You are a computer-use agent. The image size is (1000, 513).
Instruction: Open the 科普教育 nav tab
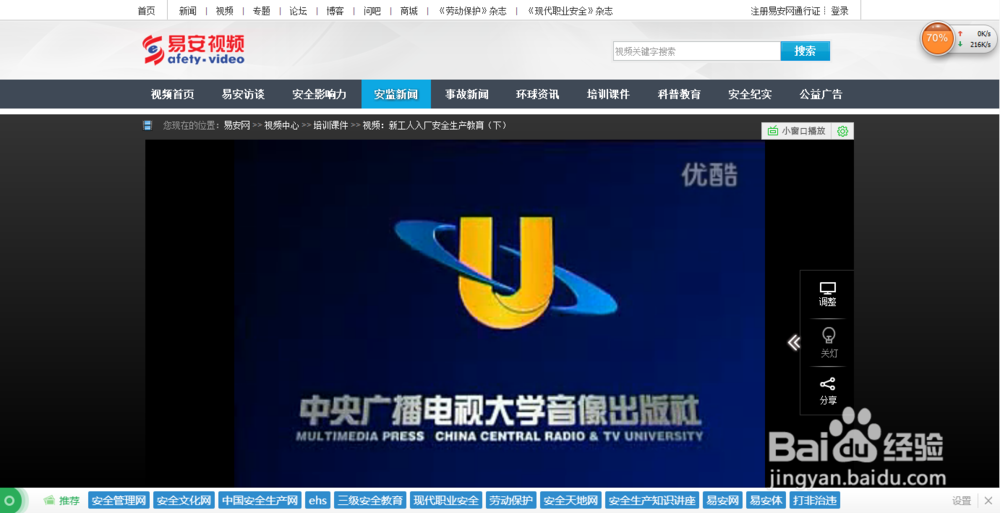tap(679, 94)
